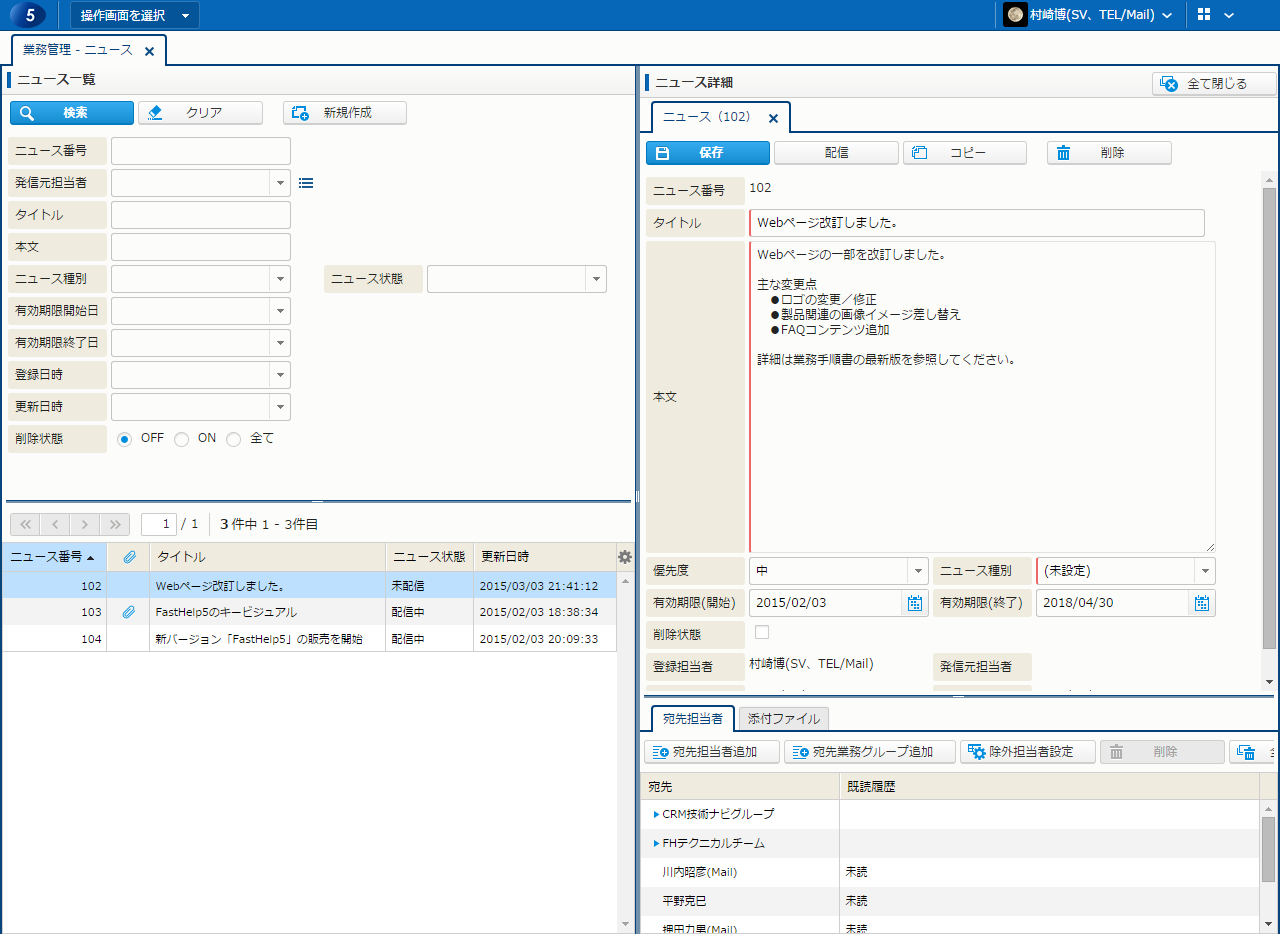Switch to the 添付ファイル tab
The image size is (1280, 934).
coord(784,718)
